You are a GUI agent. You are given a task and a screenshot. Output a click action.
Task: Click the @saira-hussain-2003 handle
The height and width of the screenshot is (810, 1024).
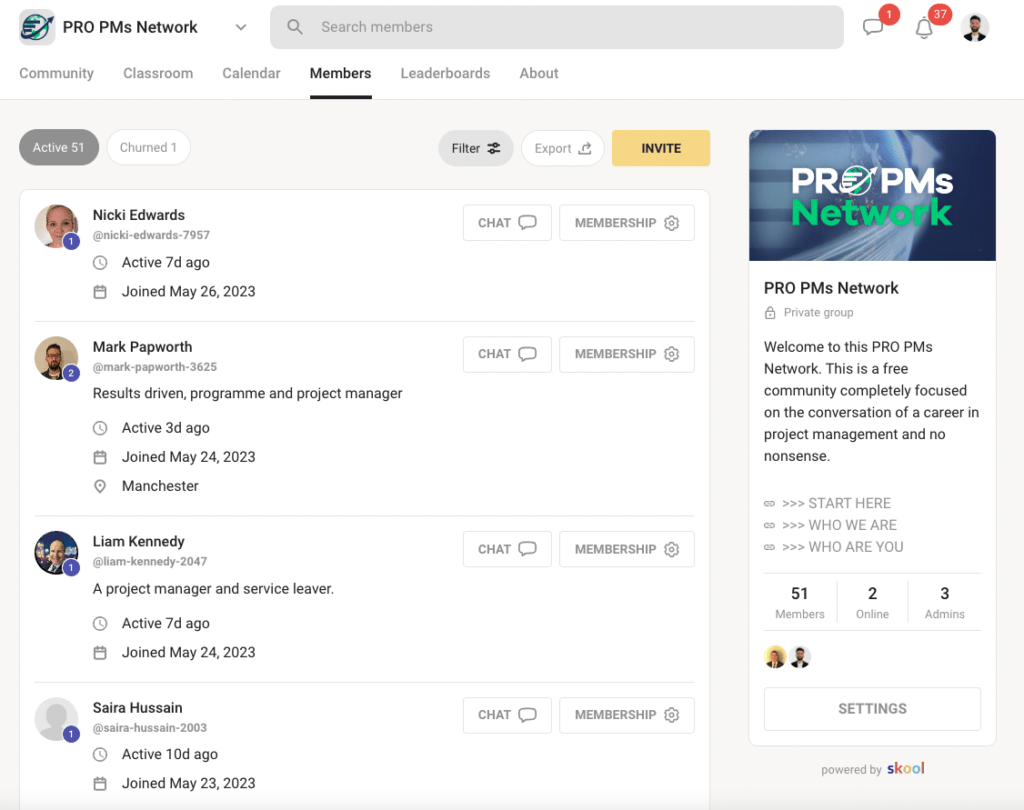pyautogui.click(x=150, y=727)
